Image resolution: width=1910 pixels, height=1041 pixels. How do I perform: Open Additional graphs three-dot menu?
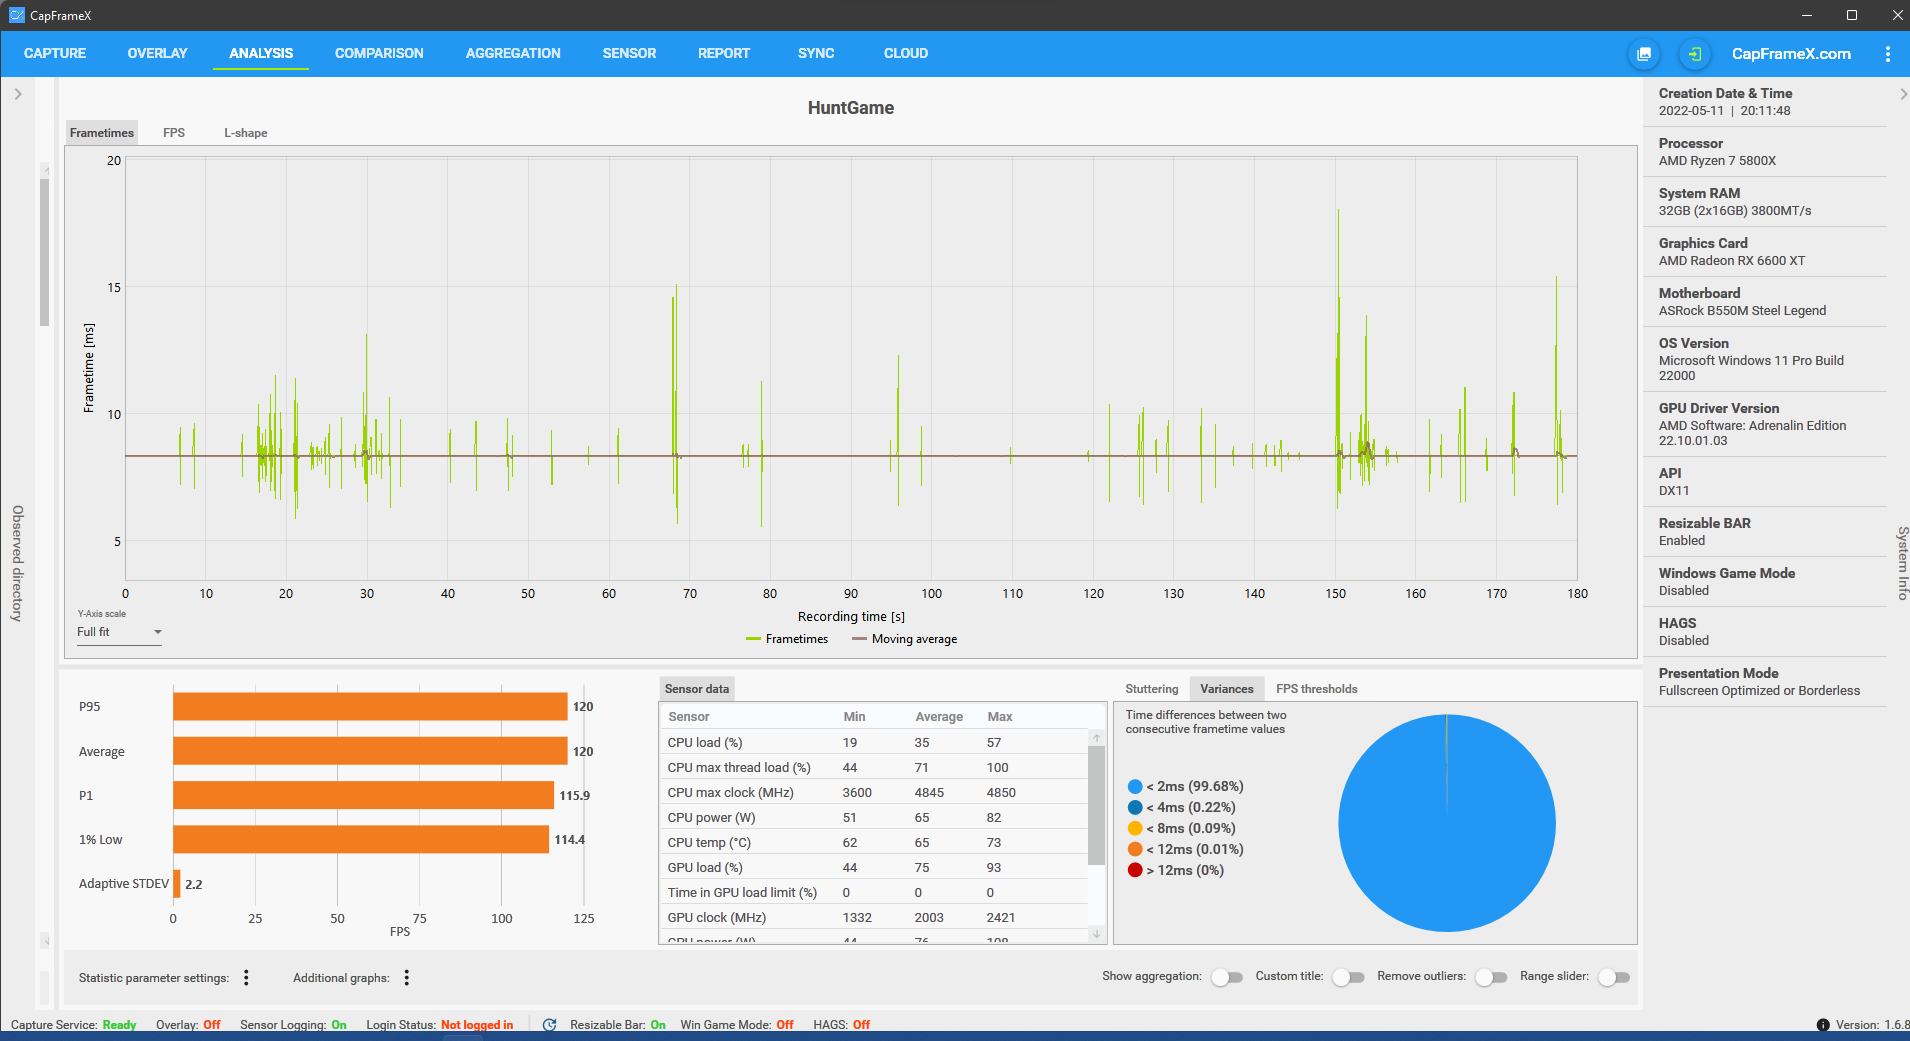(406, 978)
